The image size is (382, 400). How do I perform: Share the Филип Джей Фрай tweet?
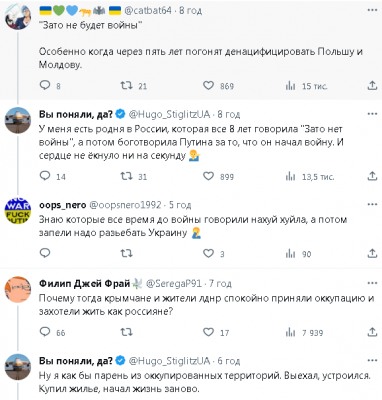click(372, 332)
